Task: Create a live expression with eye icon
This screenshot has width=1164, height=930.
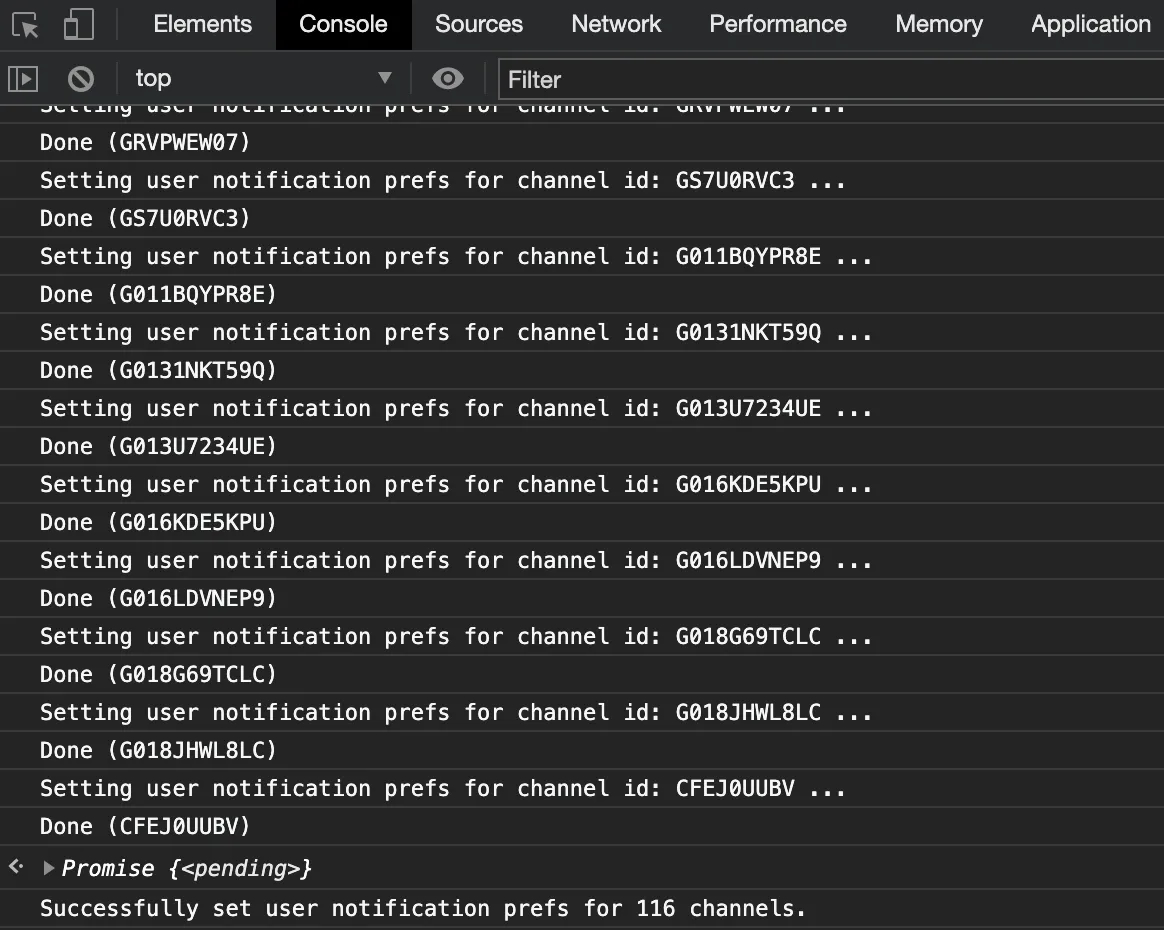Action: pyautogui.click(x=447, y=78)
